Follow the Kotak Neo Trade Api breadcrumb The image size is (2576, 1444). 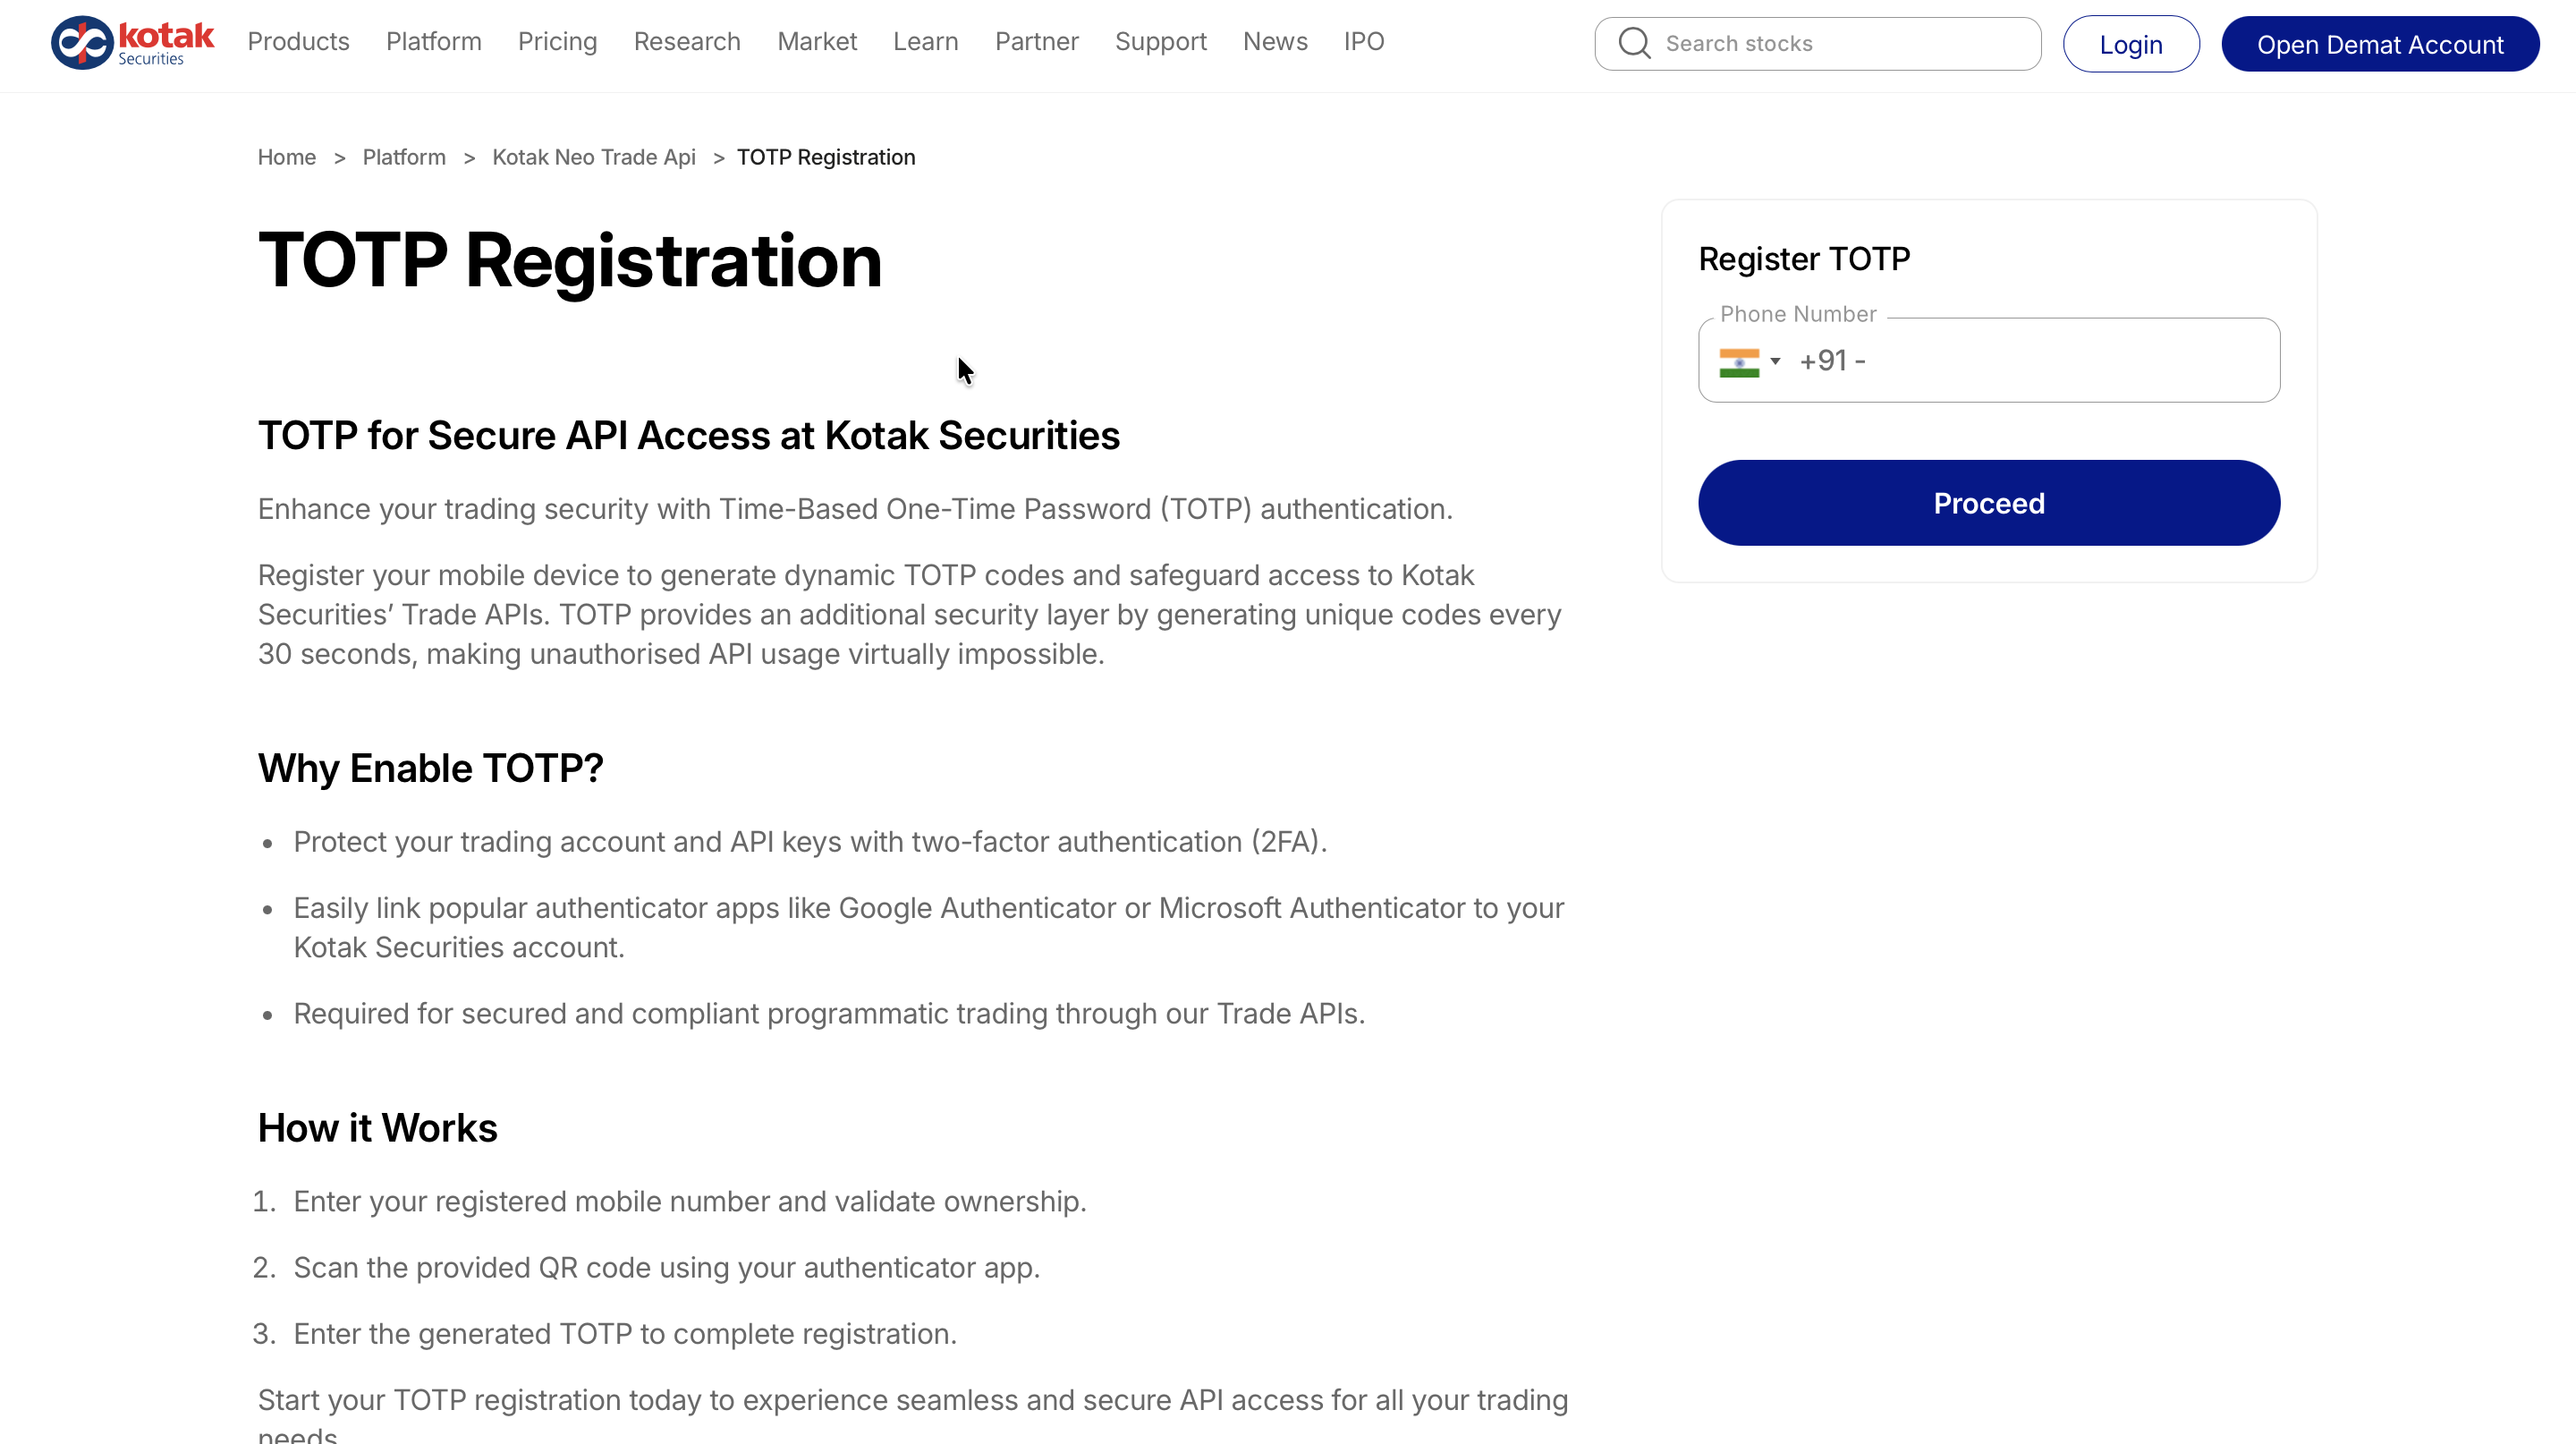pos(593,157)
